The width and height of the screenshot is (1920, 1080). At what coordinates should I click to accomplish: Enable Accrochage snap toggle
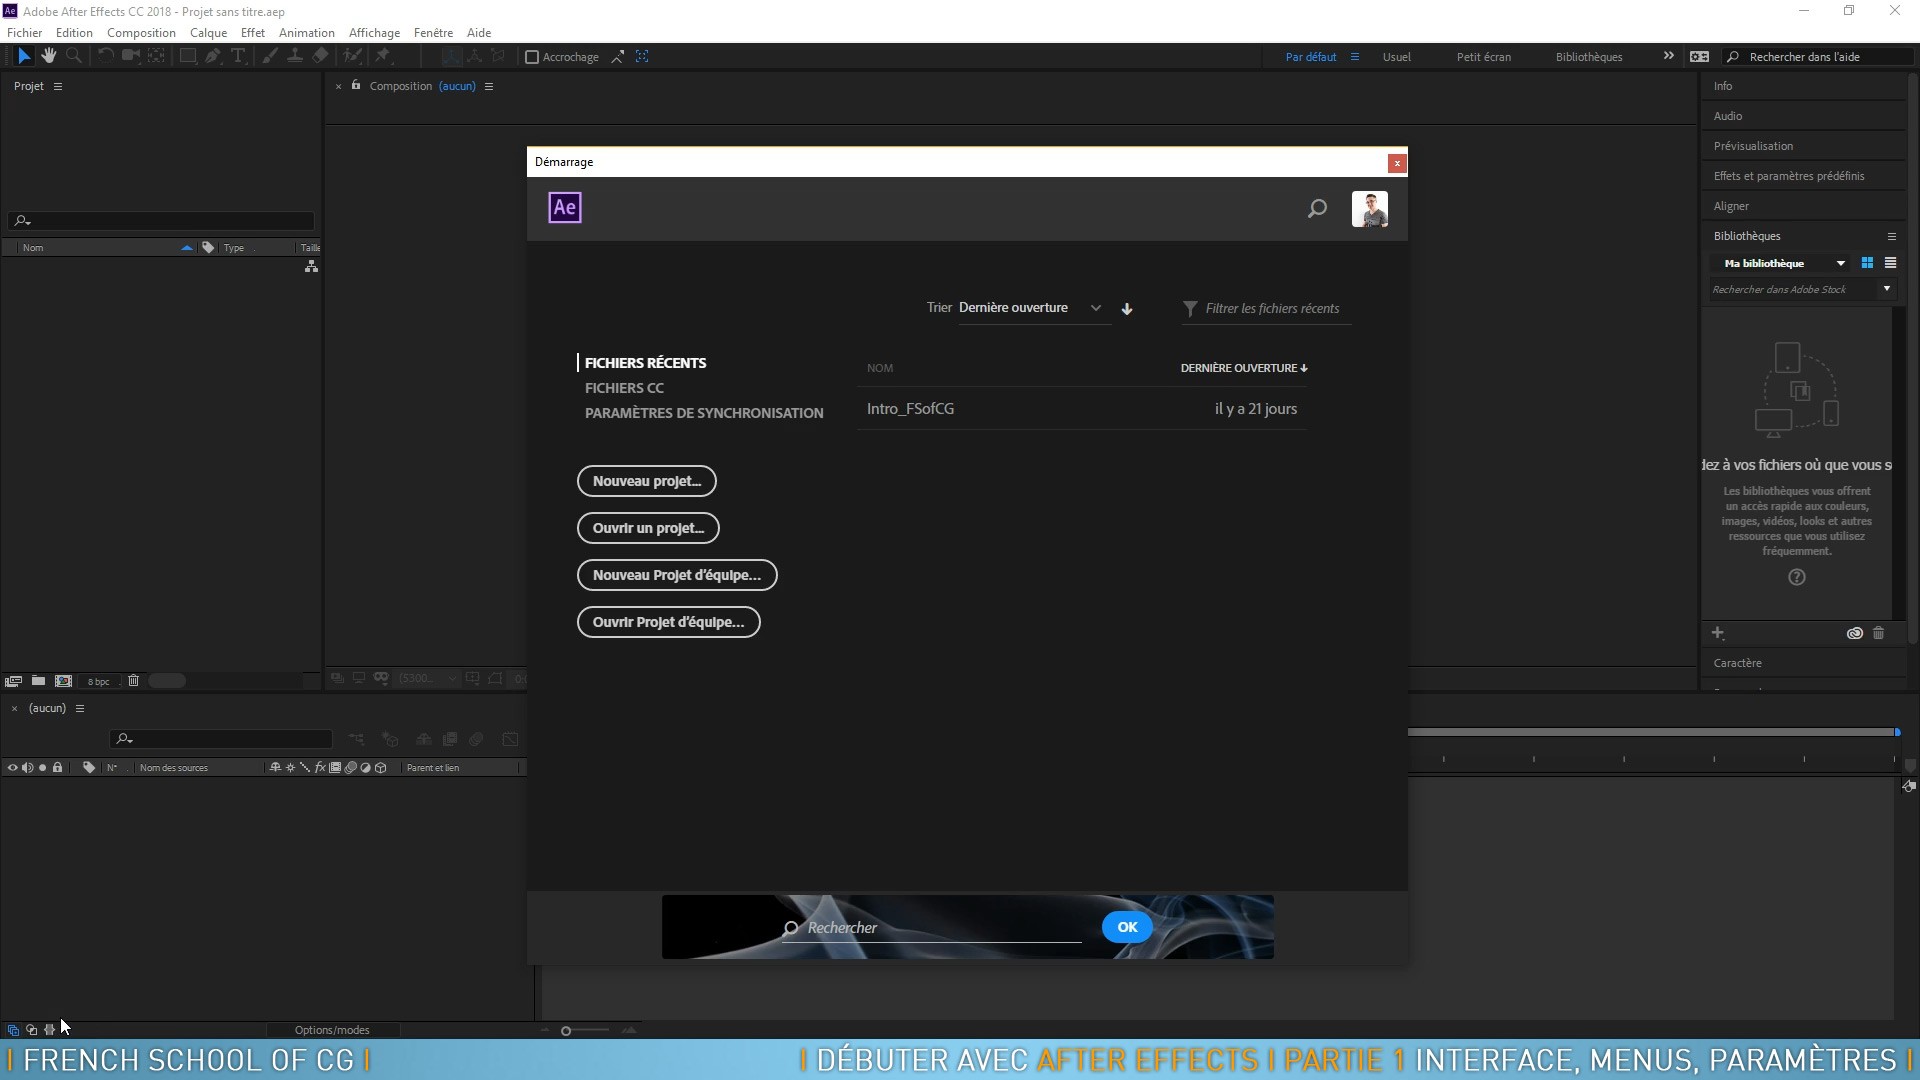click(533, 57)
